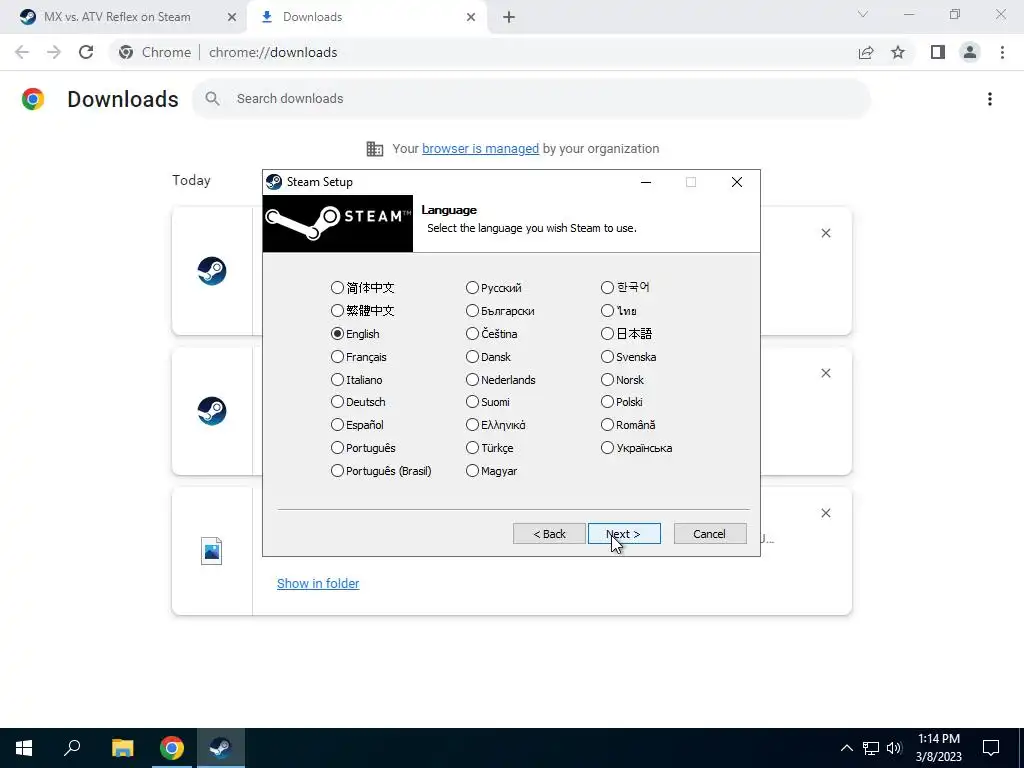Viewport: 1024px width, 768px height.
Task: Choose Polski as Steam language
Action: coord(607,402)
